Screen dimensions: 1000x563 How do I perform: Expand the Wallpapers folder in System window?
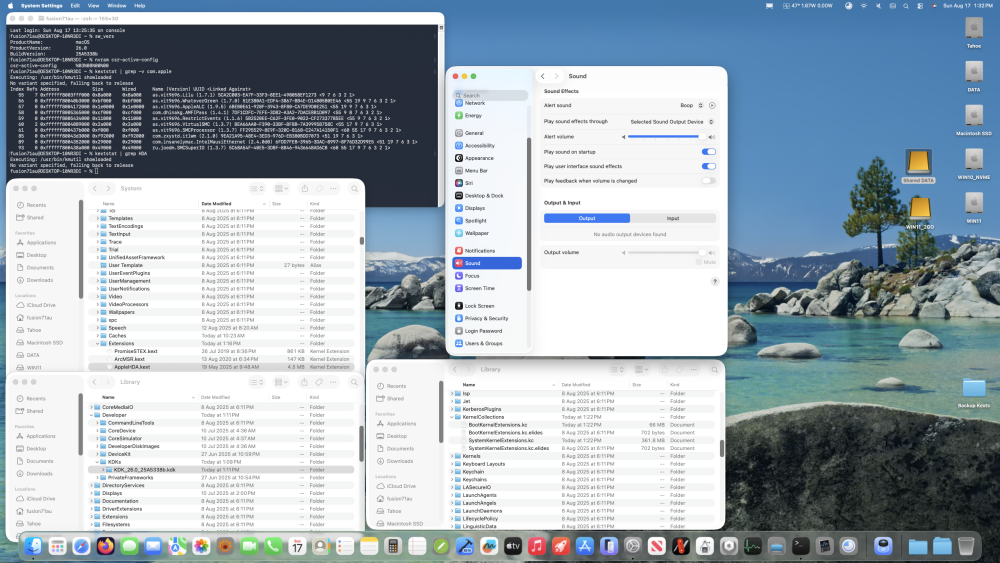(x=98, y=312)
